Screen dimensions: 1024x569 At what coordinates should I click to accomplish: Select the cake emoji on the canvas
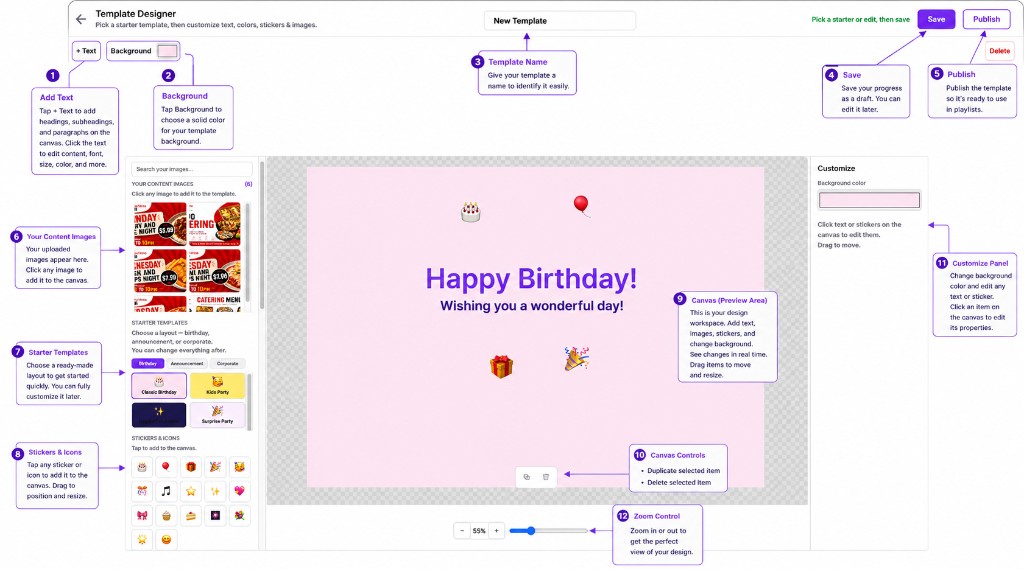470,212
